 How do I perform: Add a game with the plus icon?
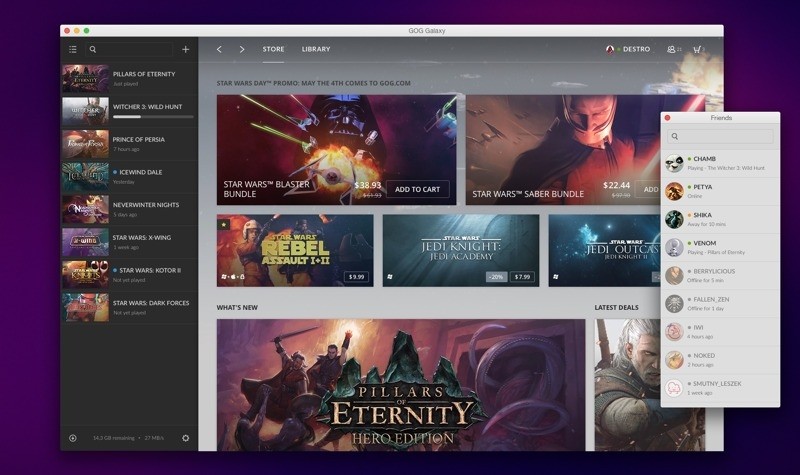186,49
